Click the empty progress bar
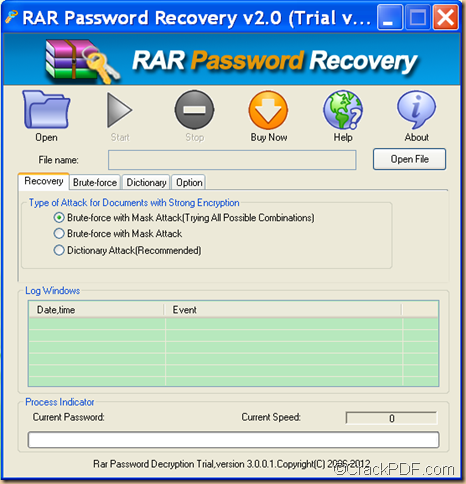466x484 pixels. 233,440
